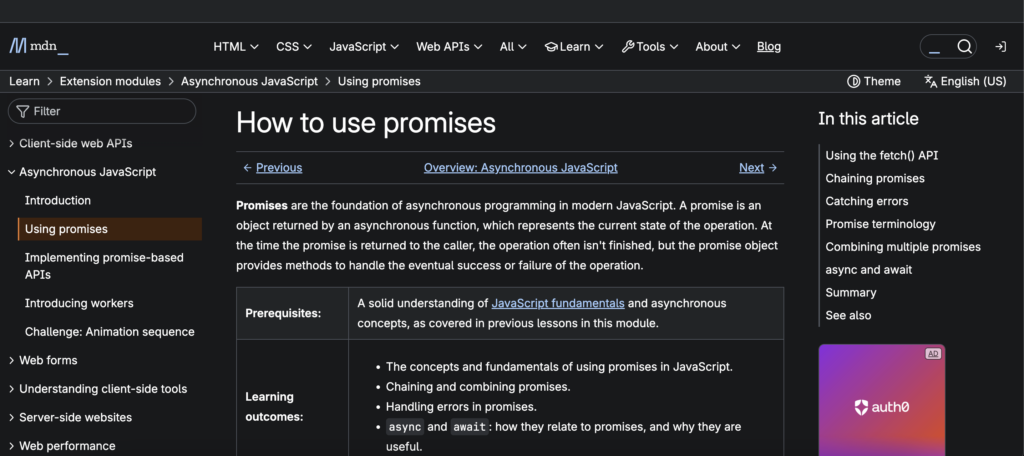The image size is (1024, 456).
Task: Focus the header search field
Action: 938,46
